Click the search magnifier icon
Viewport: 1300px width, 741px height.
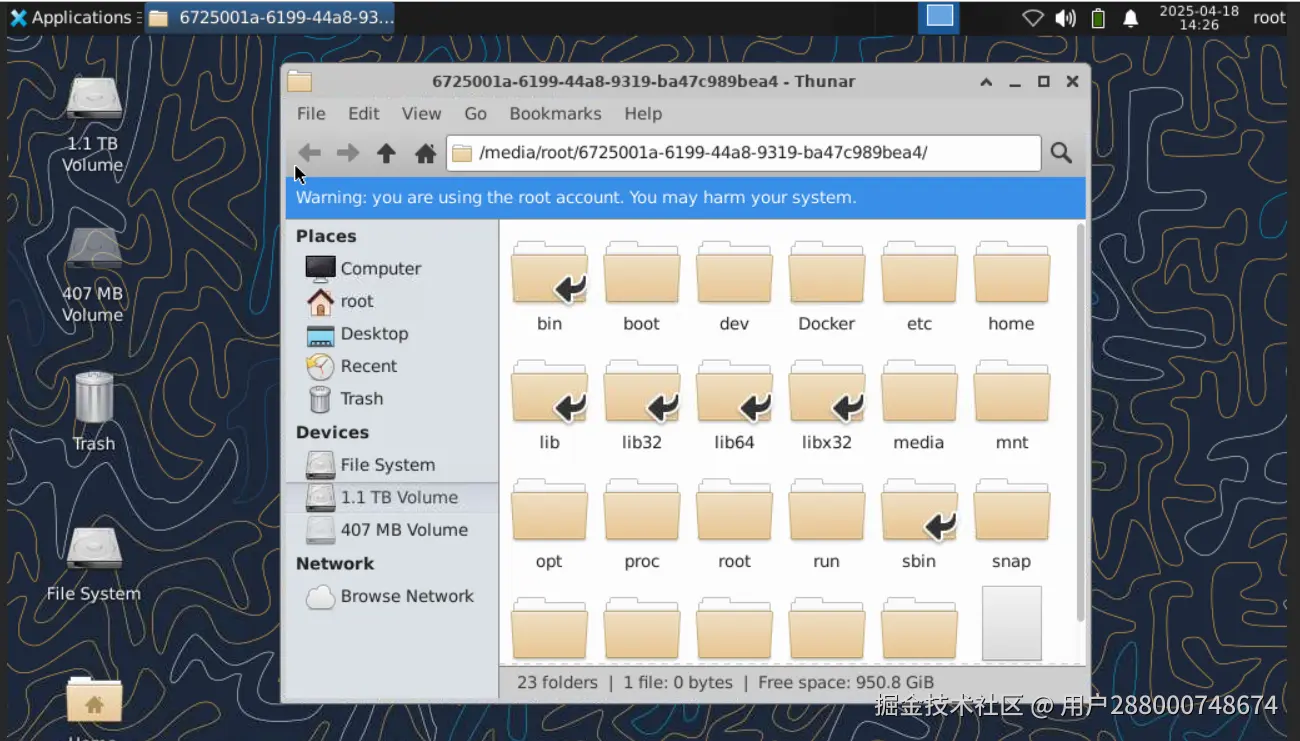pos(1061,153)
